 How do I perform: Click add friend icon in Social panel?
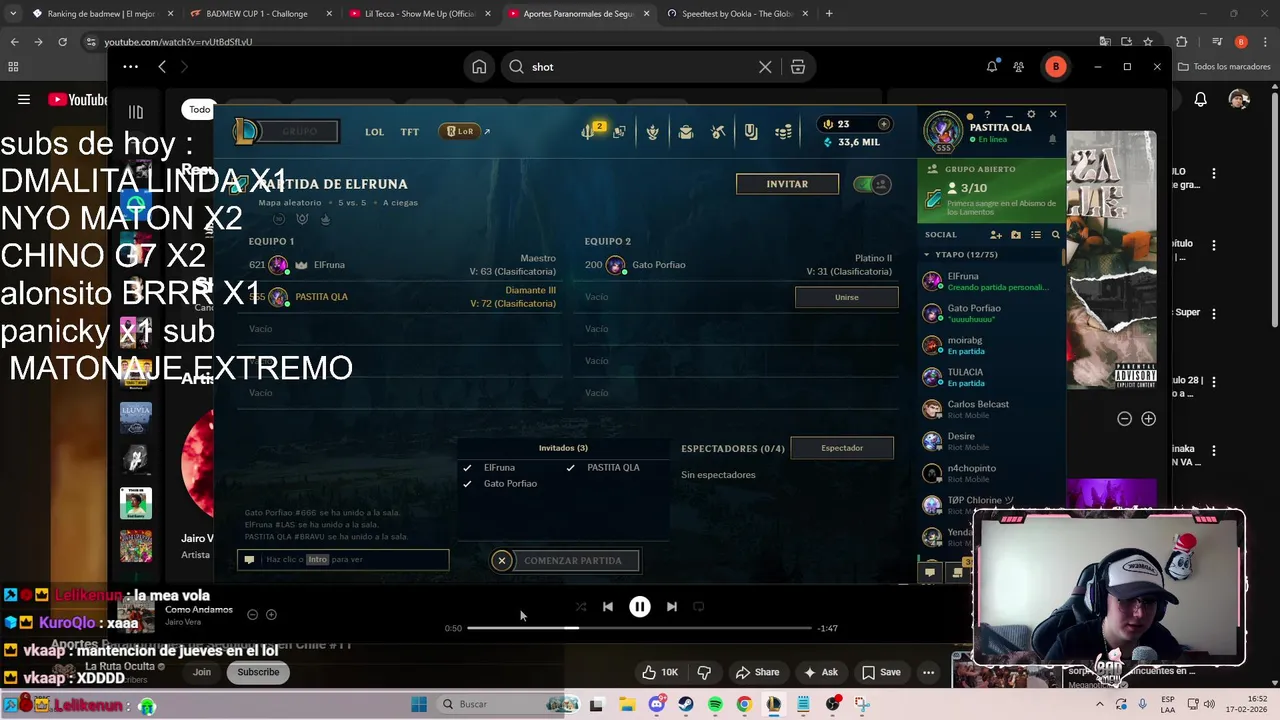[x=996, y=235]
